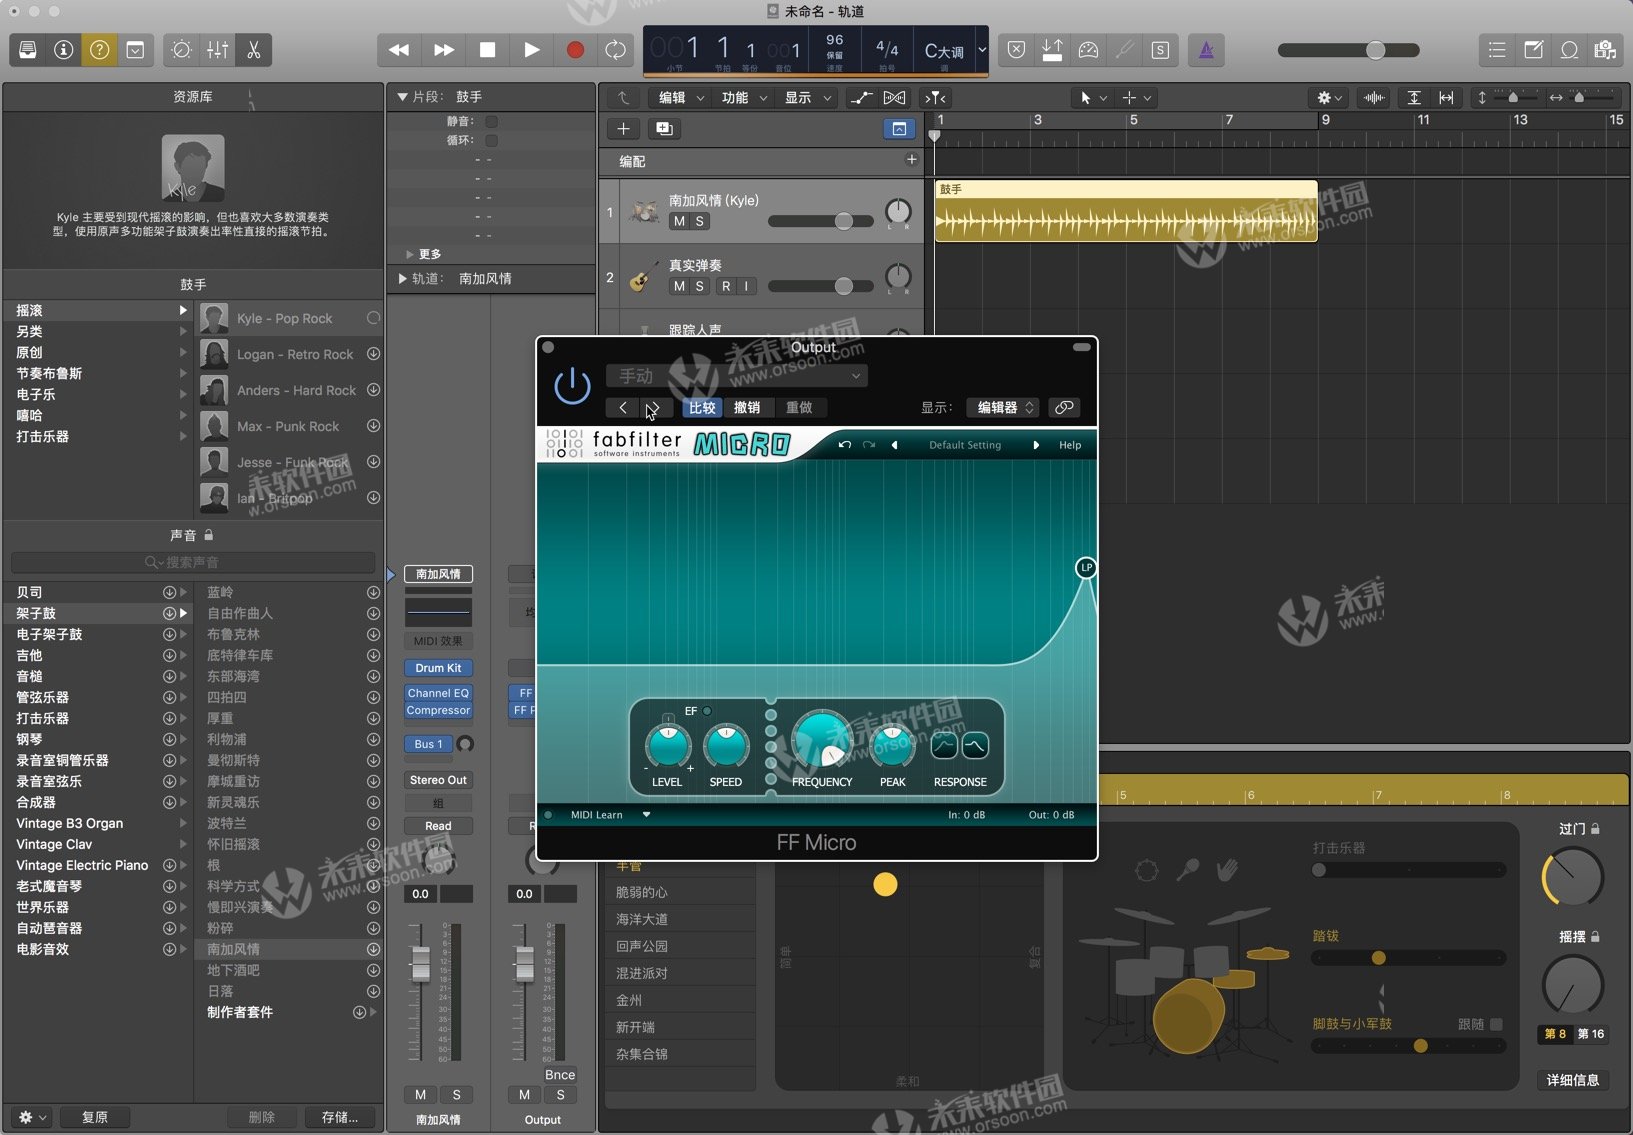
Task: Check the 循环 checkbox in region inspector
Action: (x=491, y=140)
